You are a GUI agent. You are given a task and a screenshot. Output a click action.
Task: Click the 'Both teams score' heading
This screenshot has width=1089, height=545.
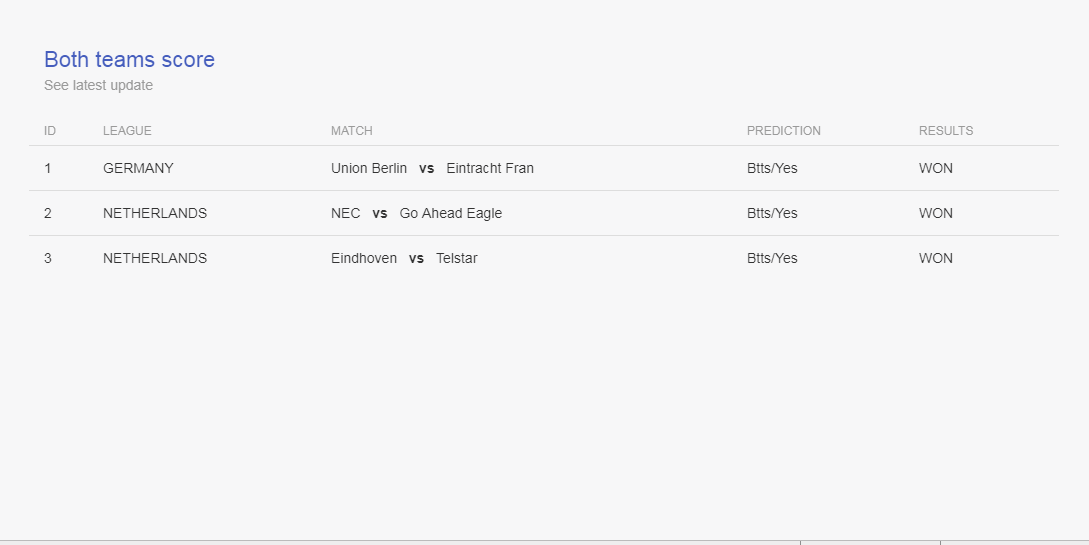(129, 60)
